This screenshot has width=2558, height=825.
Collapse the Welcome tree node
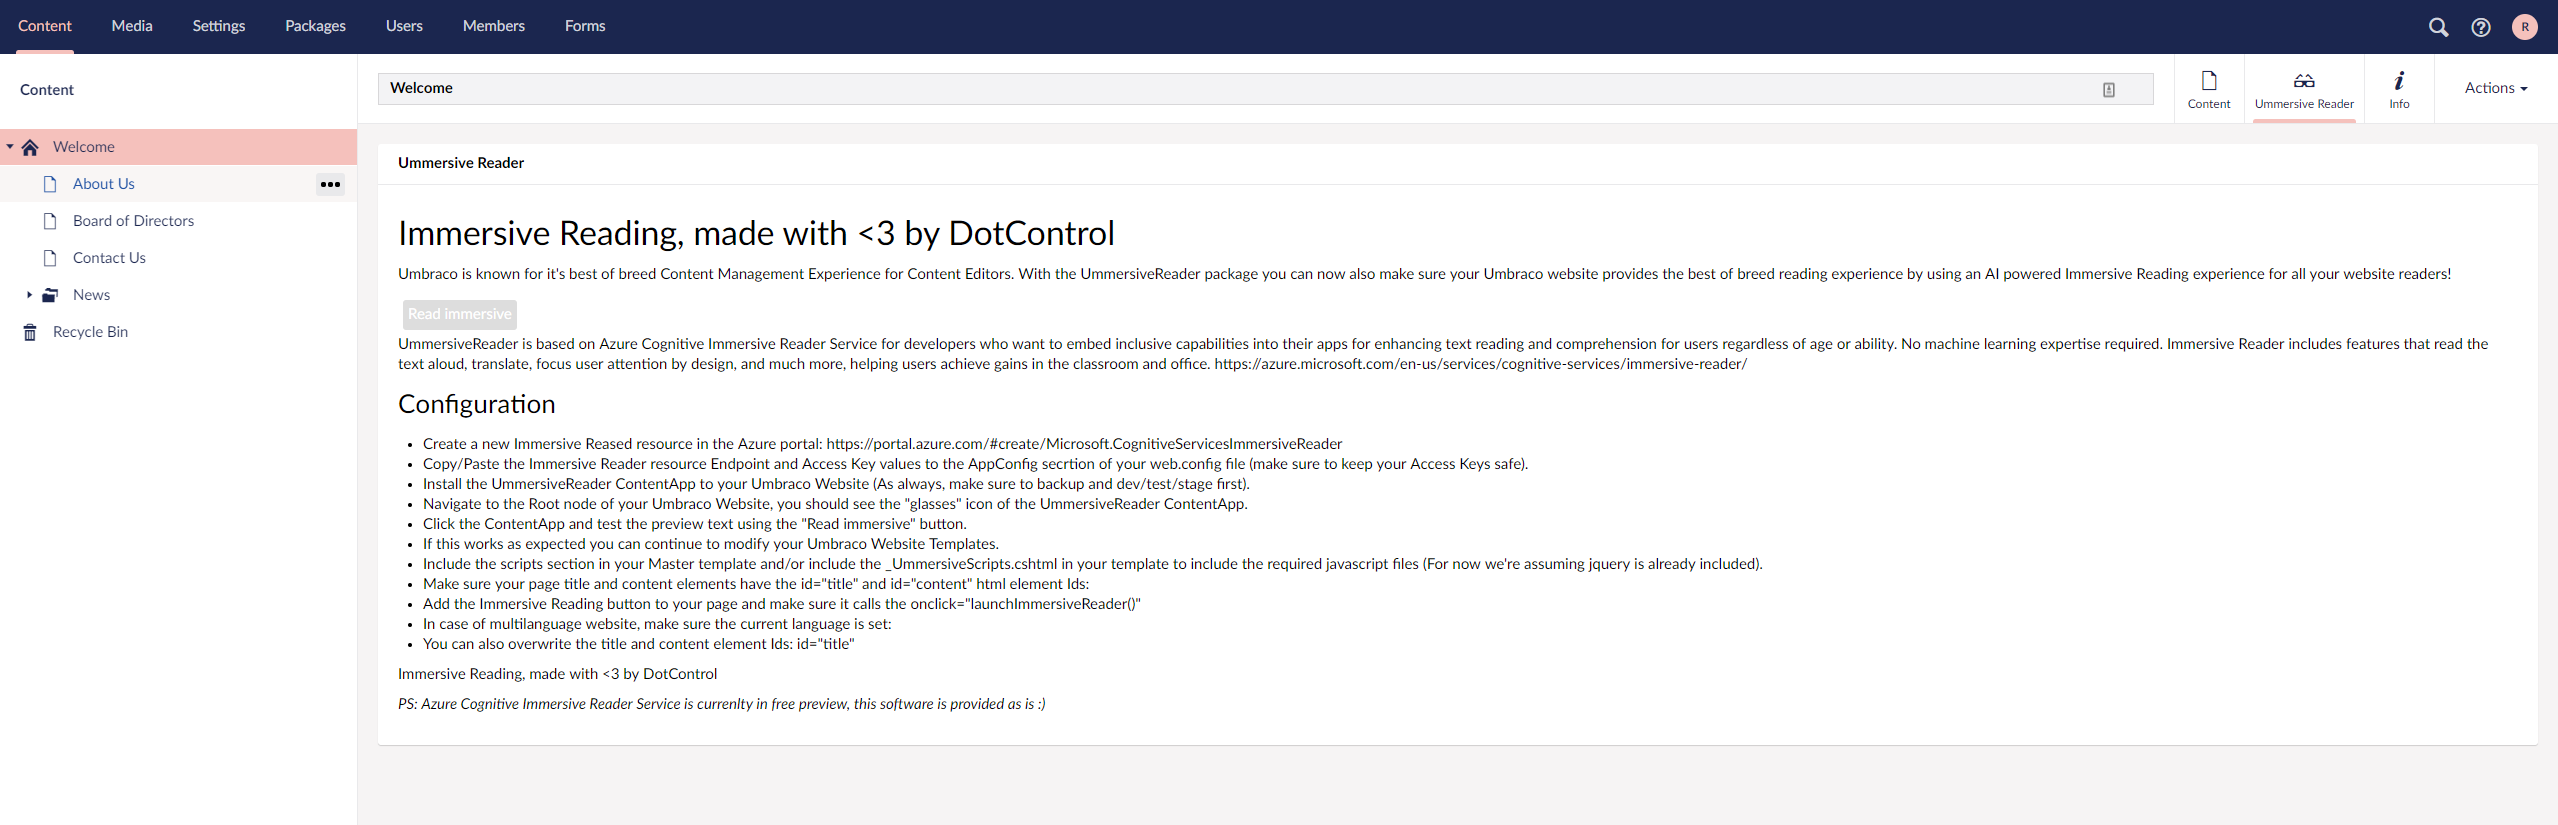point(10,147)
